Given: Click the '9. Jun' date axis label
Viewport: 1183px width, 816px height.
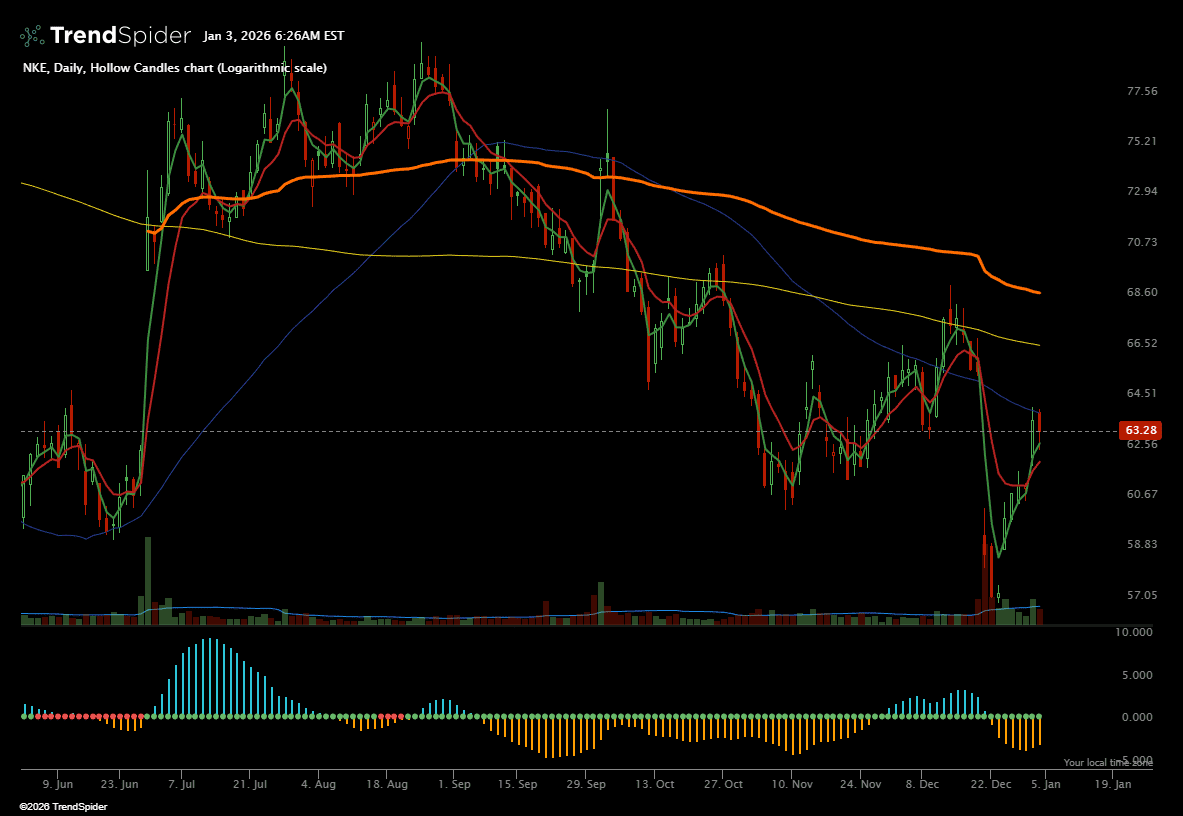Looking at the screenshot, I should [58, 785].
